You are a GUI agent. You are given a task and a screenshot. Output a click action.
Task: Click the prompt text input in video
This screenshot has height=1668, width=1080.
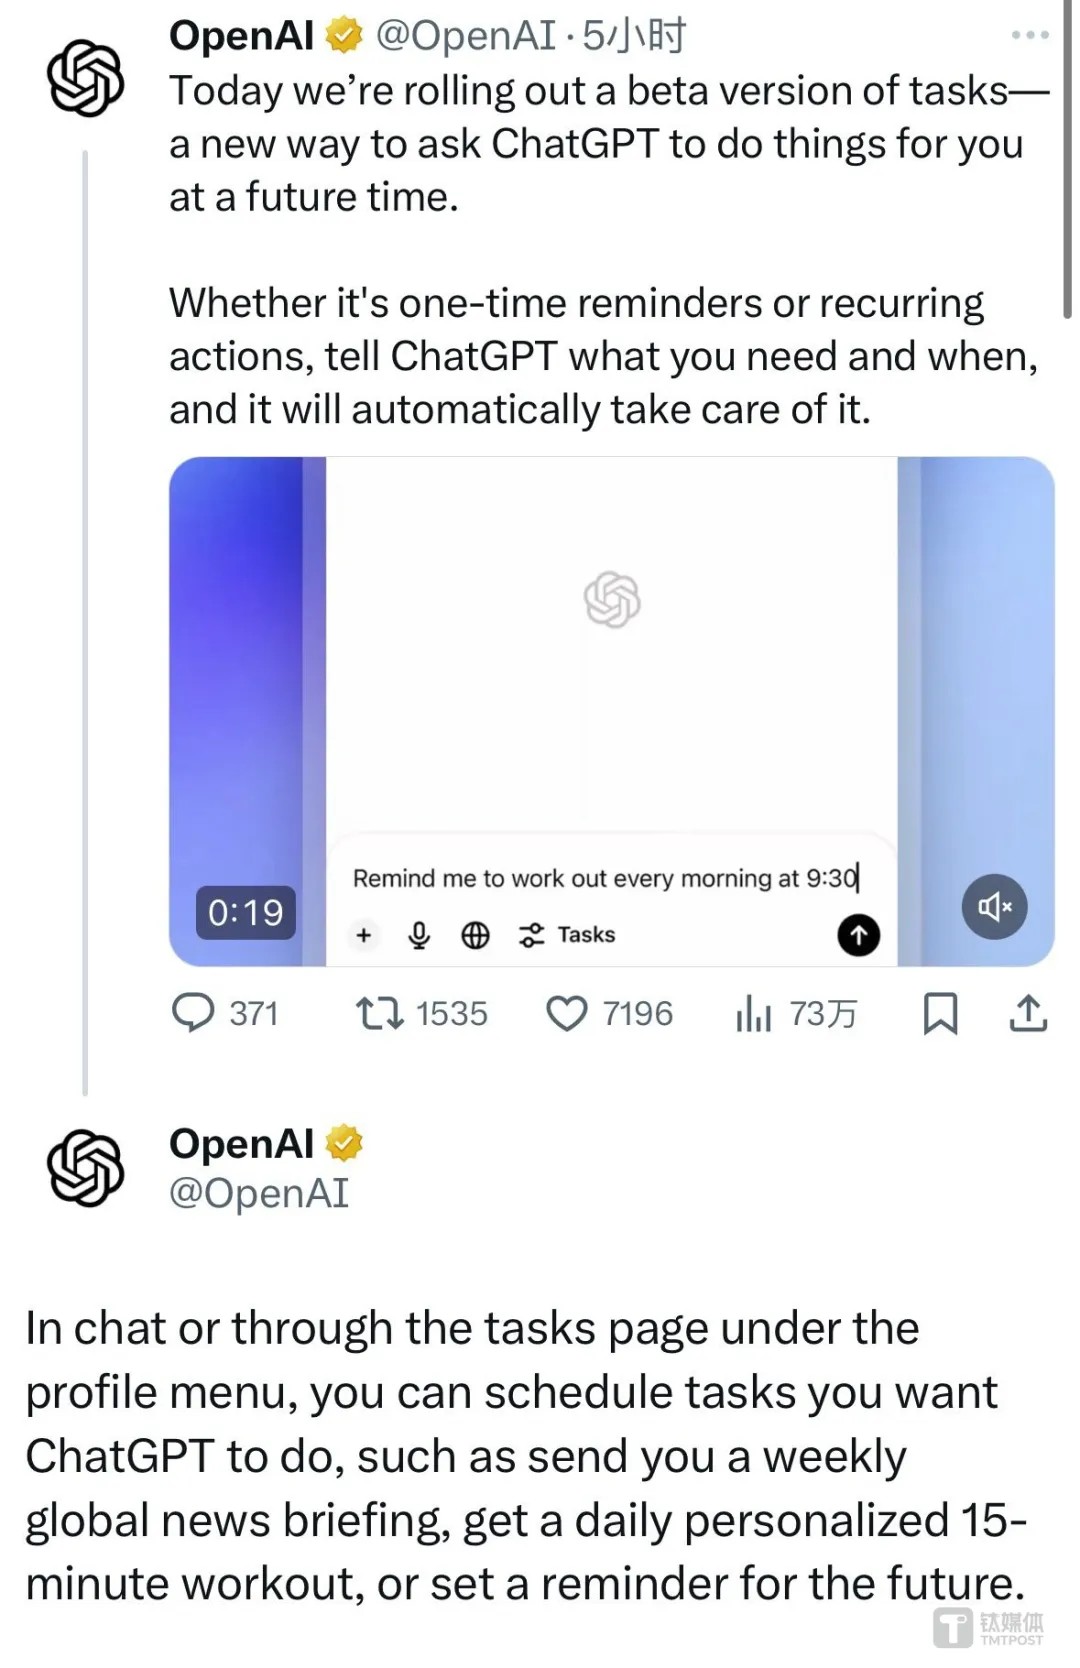pos(604,878)
